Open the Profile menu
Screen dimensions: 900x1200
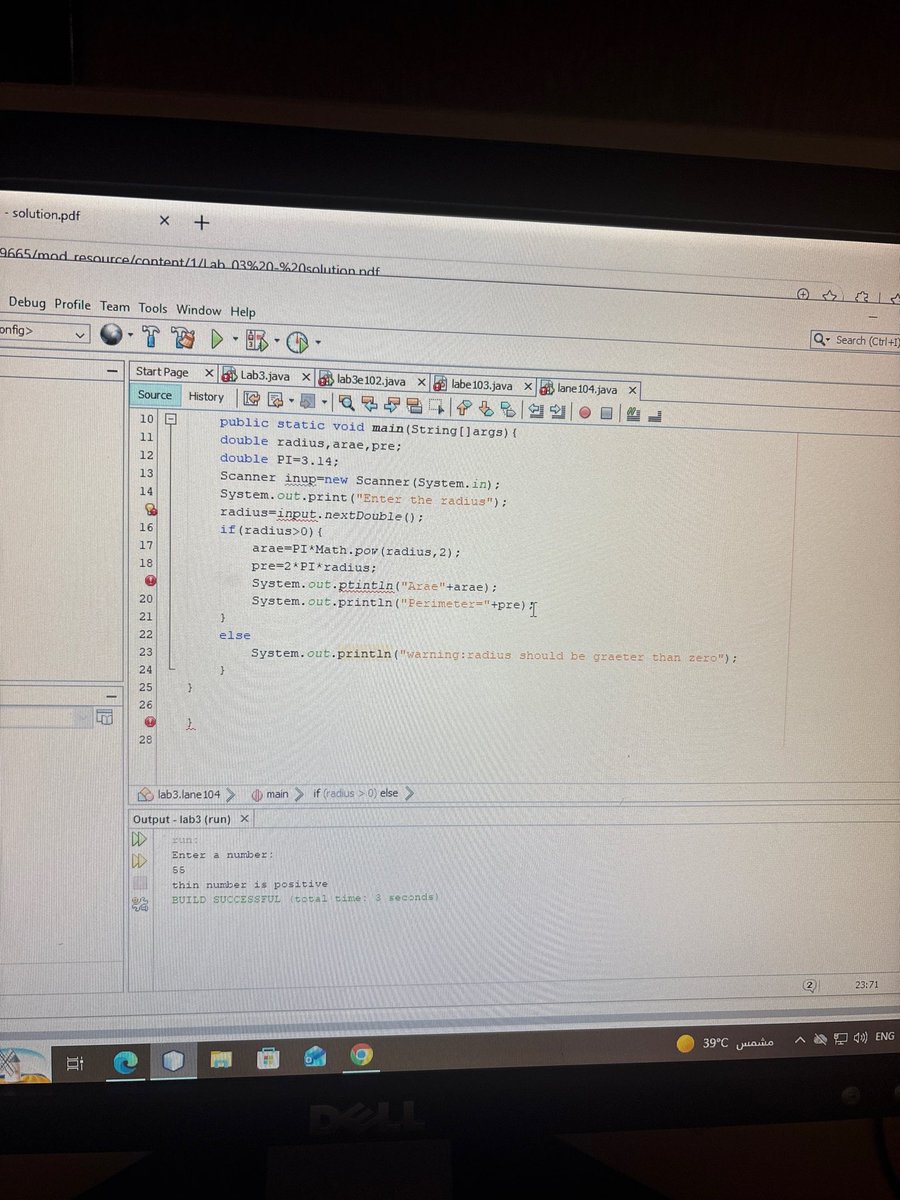[x=72, y=305]
